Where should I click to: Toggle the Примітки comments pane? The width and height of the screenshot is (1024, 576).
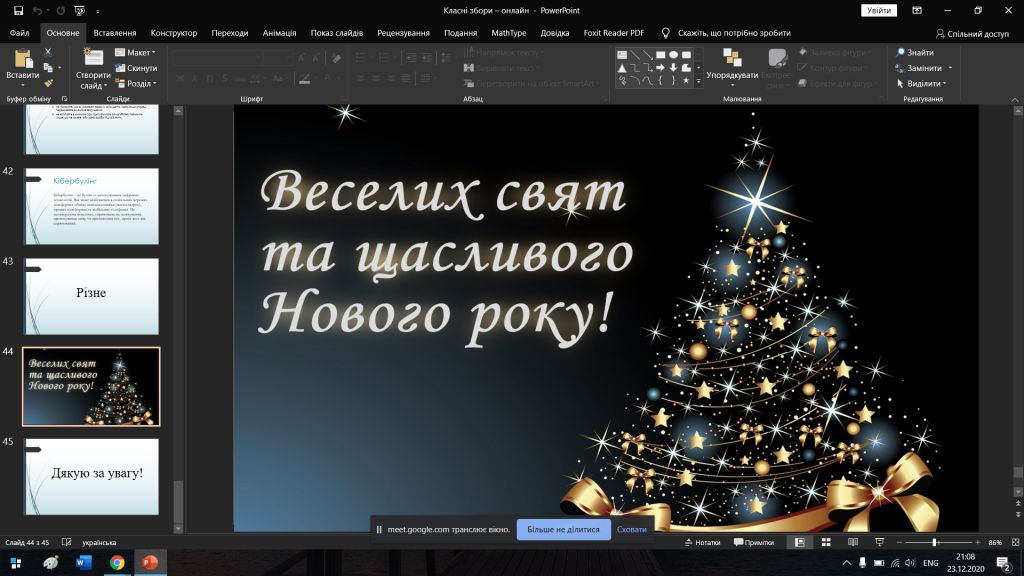click(754, 543)
